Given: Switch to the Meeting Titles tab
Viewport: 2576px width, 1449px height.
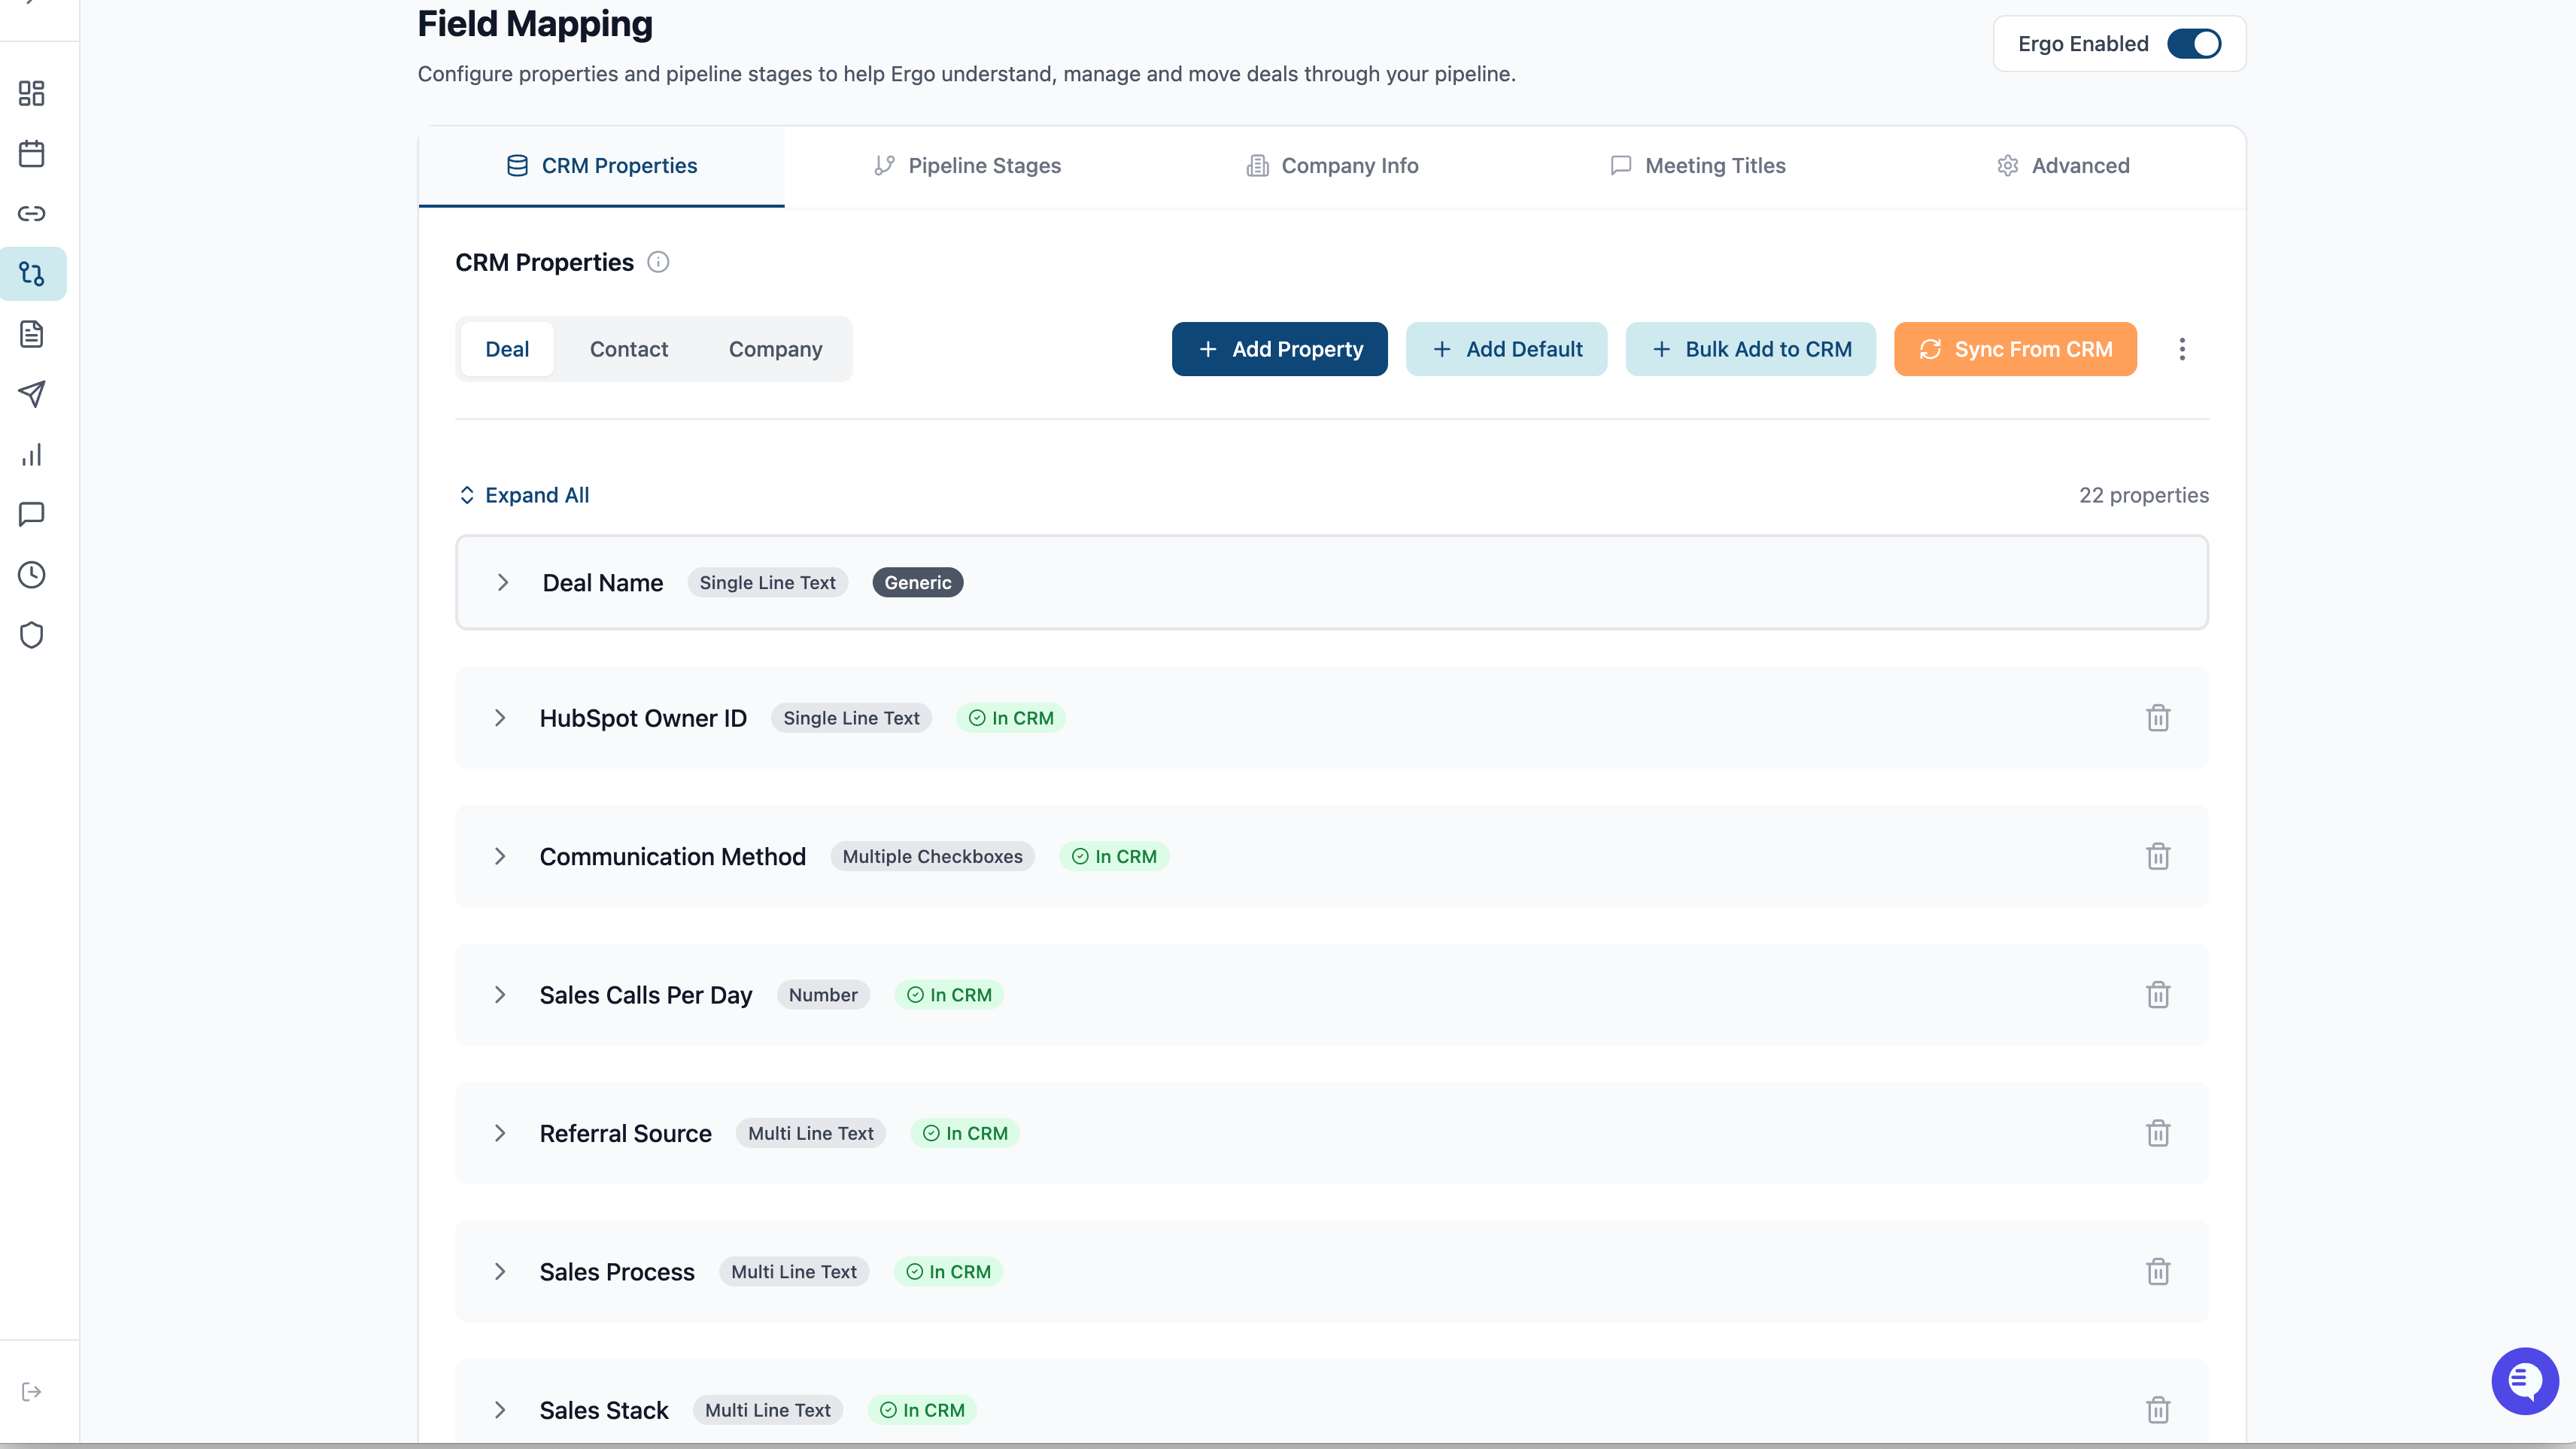Looking at the screenshot, I should [1698, 166].
